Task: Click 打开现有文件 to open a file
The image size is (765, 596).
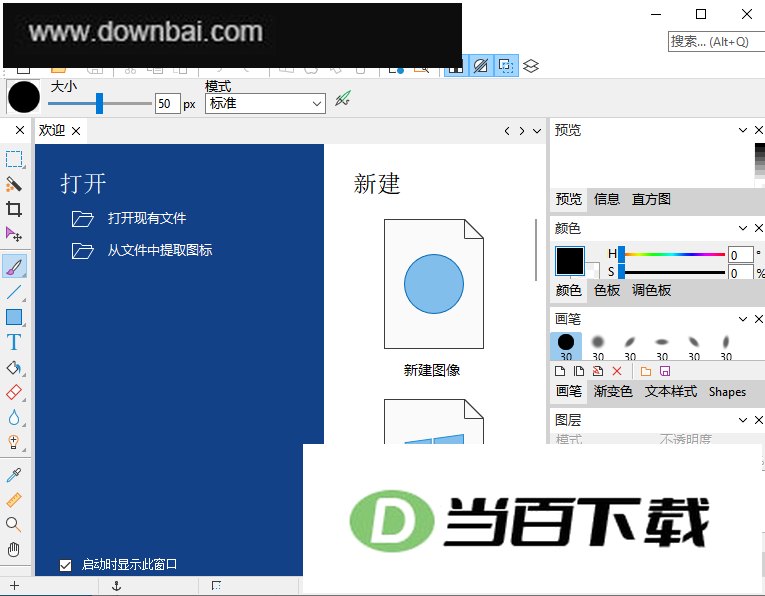Action: tap(146, 218)
